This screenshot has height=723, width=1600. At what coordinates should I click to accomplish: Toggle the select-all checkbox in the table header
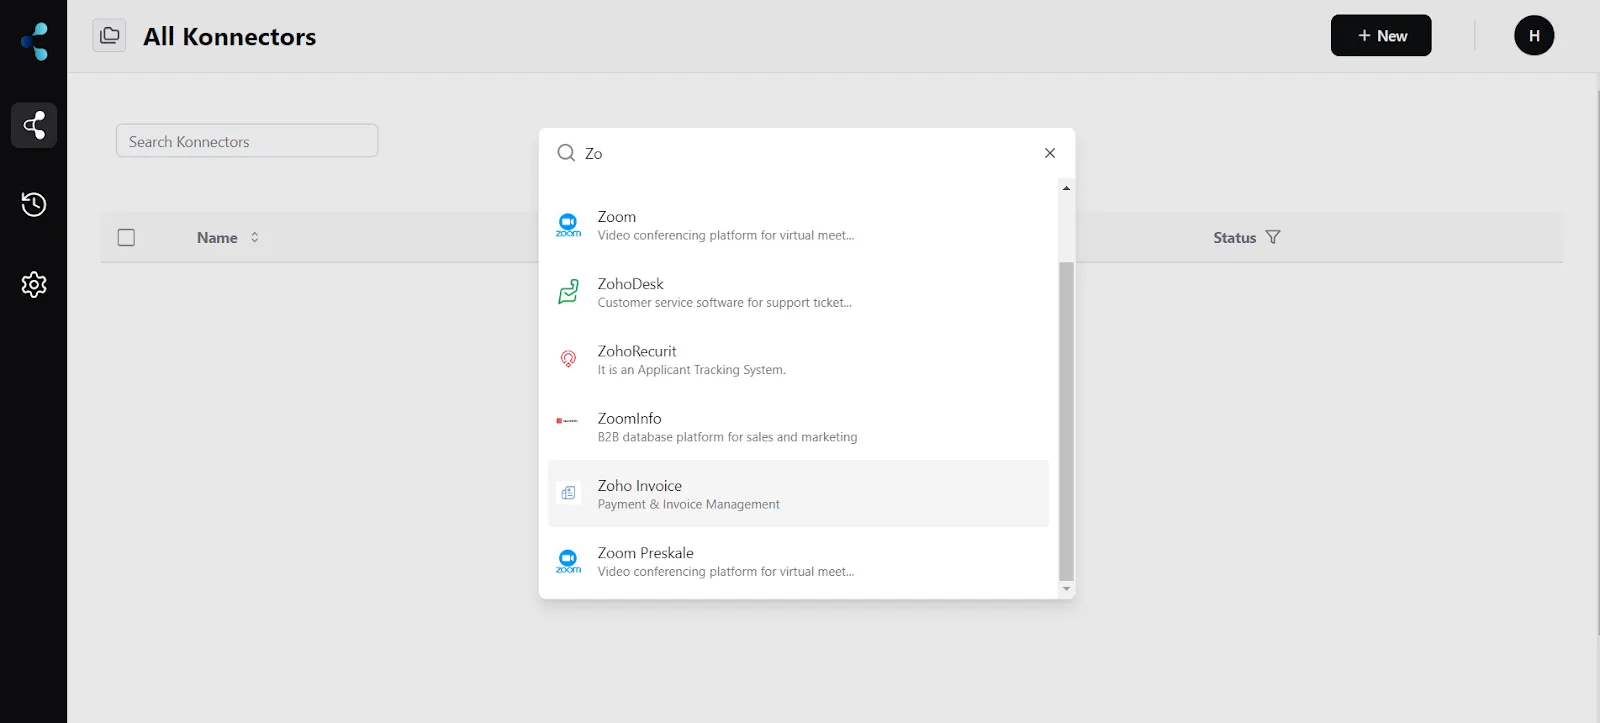point(126,238)
